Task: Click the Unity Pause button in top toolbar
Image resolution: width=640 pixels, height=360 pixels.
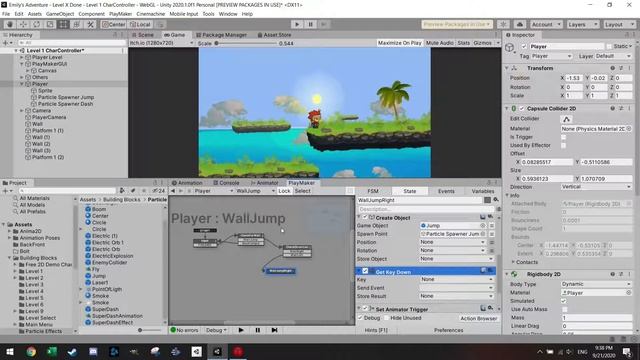Action: 310,24
